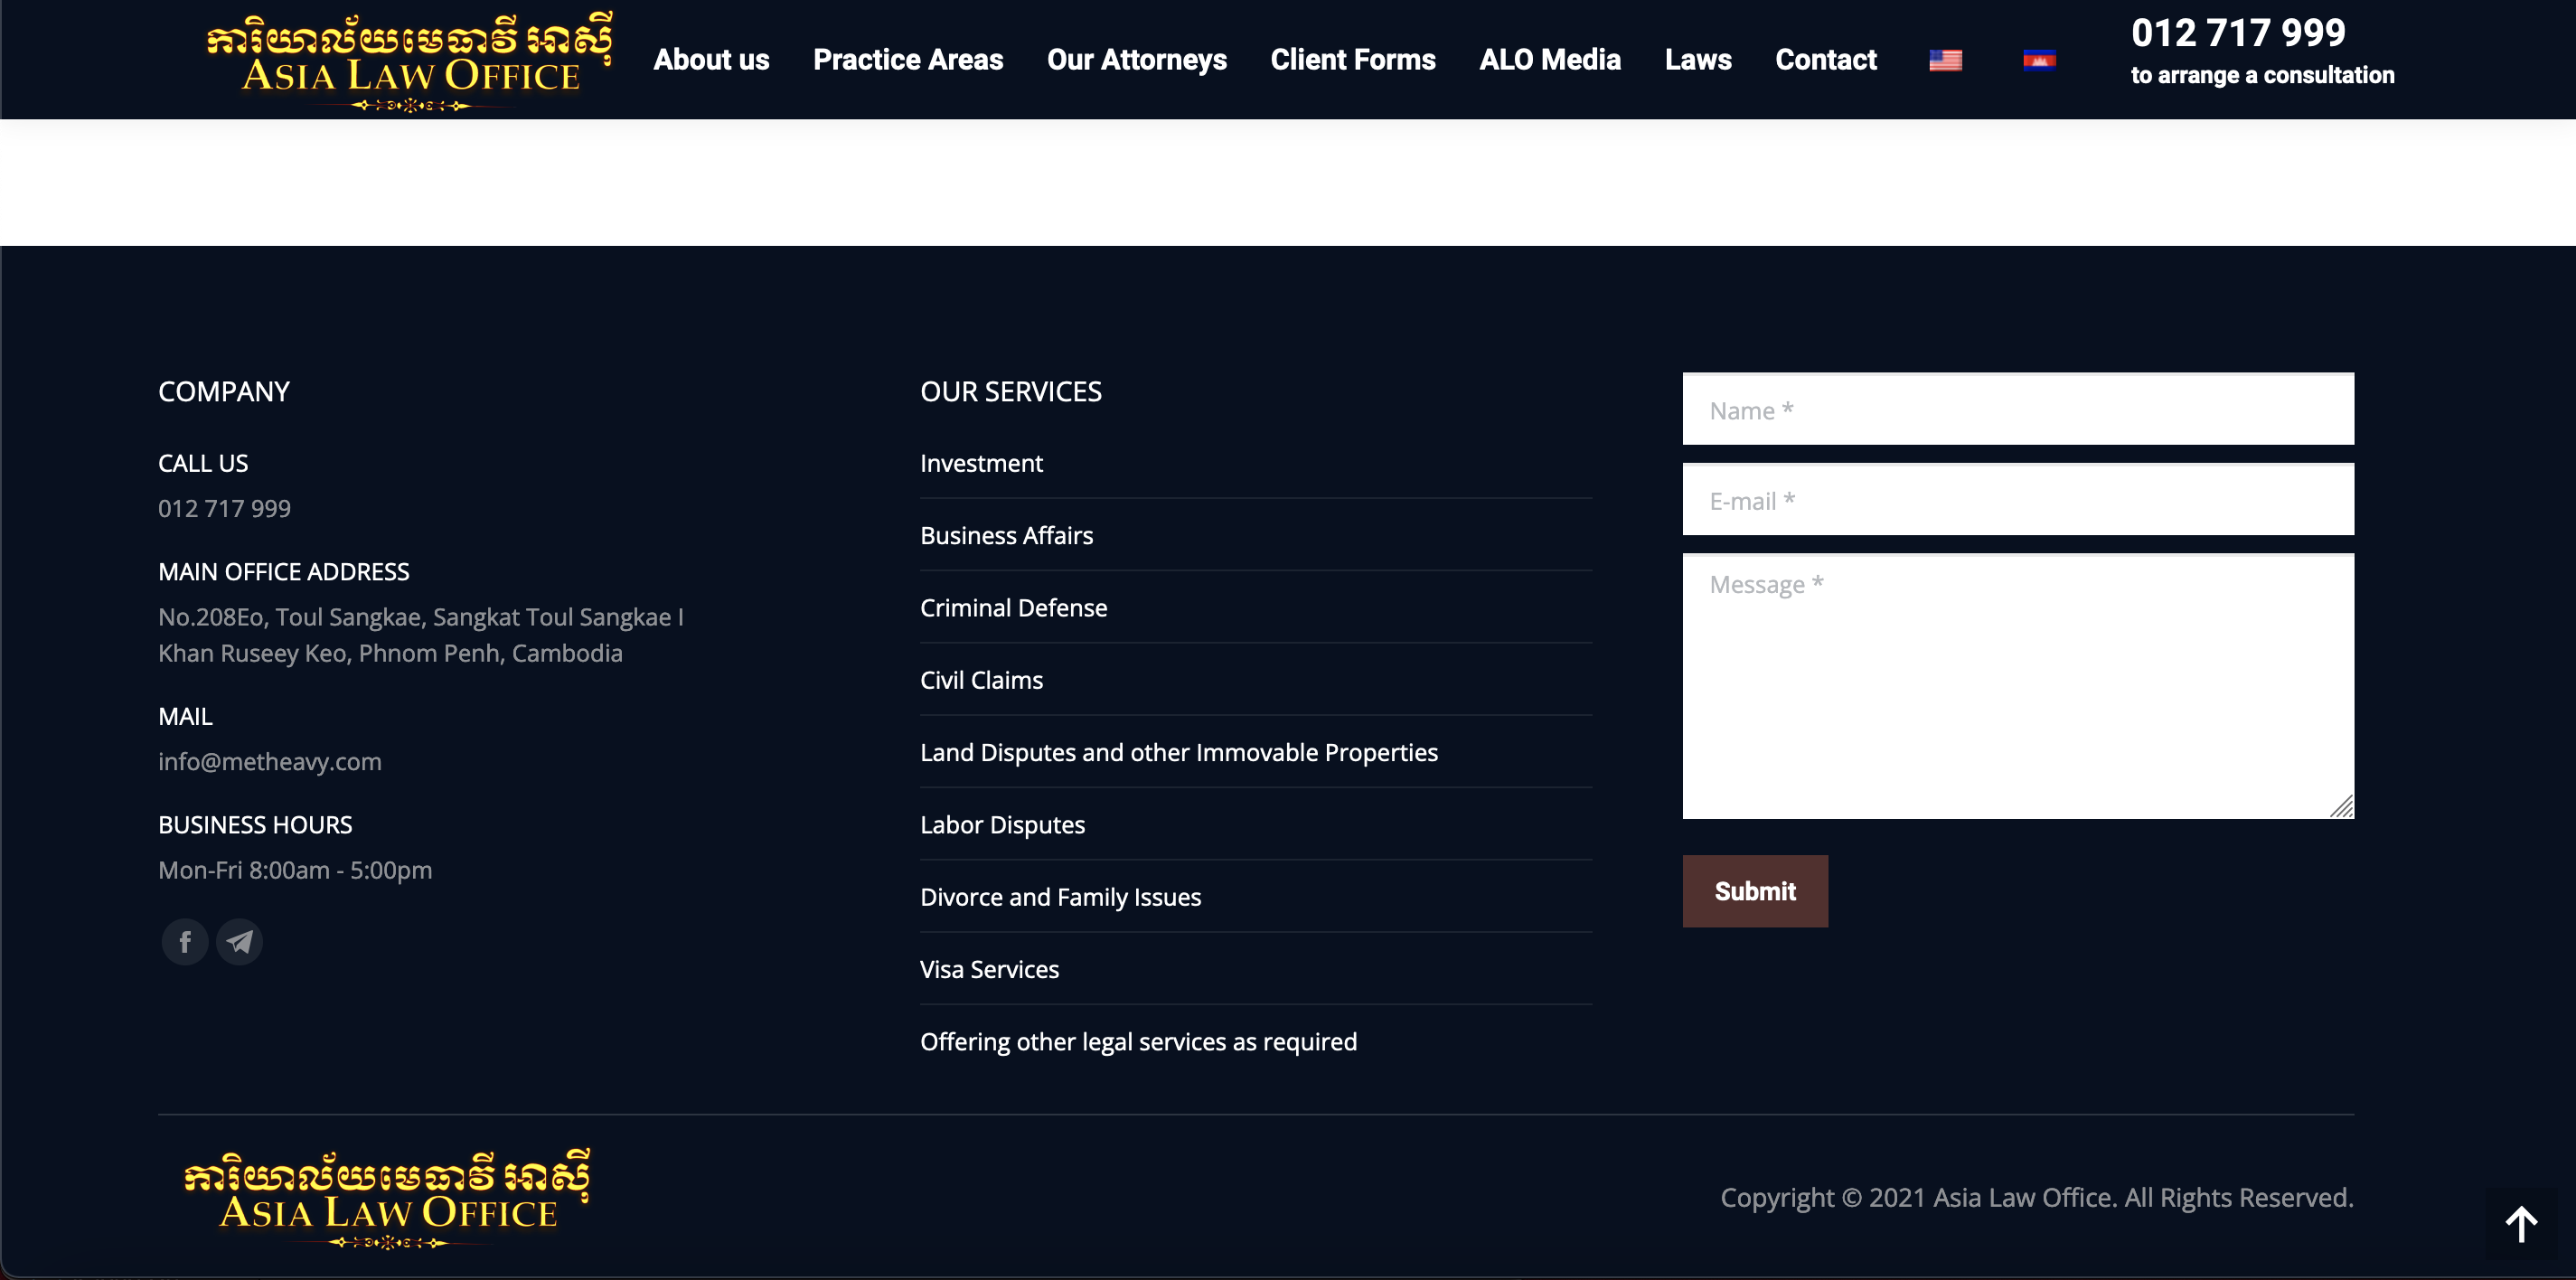Screen dimensions: 2576x1280
Task: Open the ALO Media menu
Action: (1550, 60)
